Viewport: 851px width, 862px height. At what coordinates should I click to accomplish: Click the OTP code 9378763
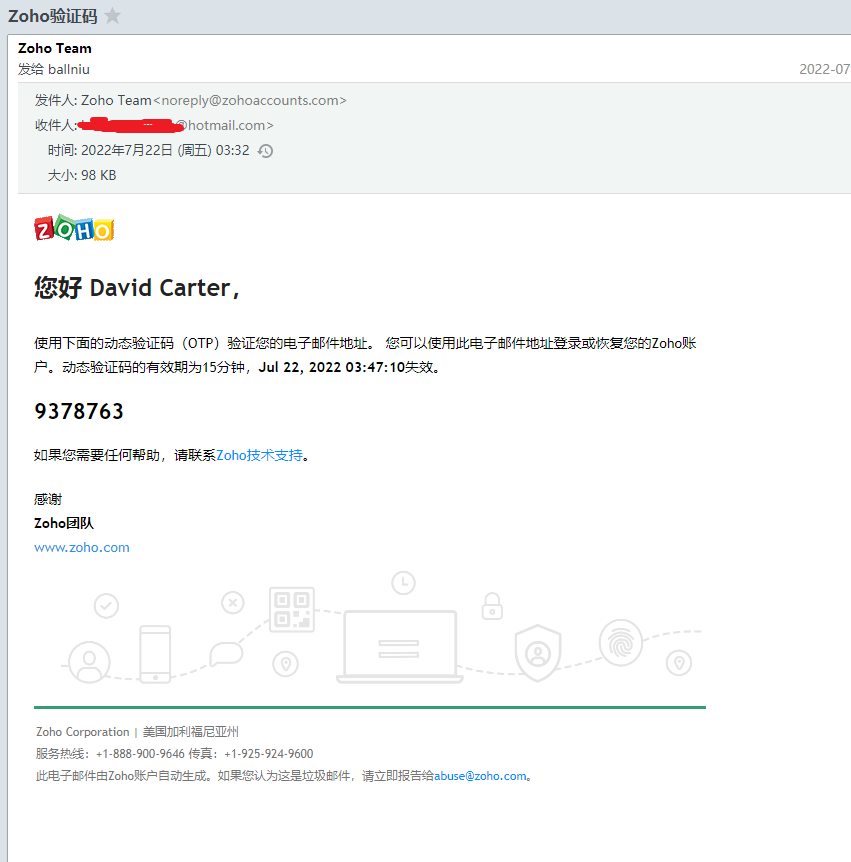tap(79, 411)
